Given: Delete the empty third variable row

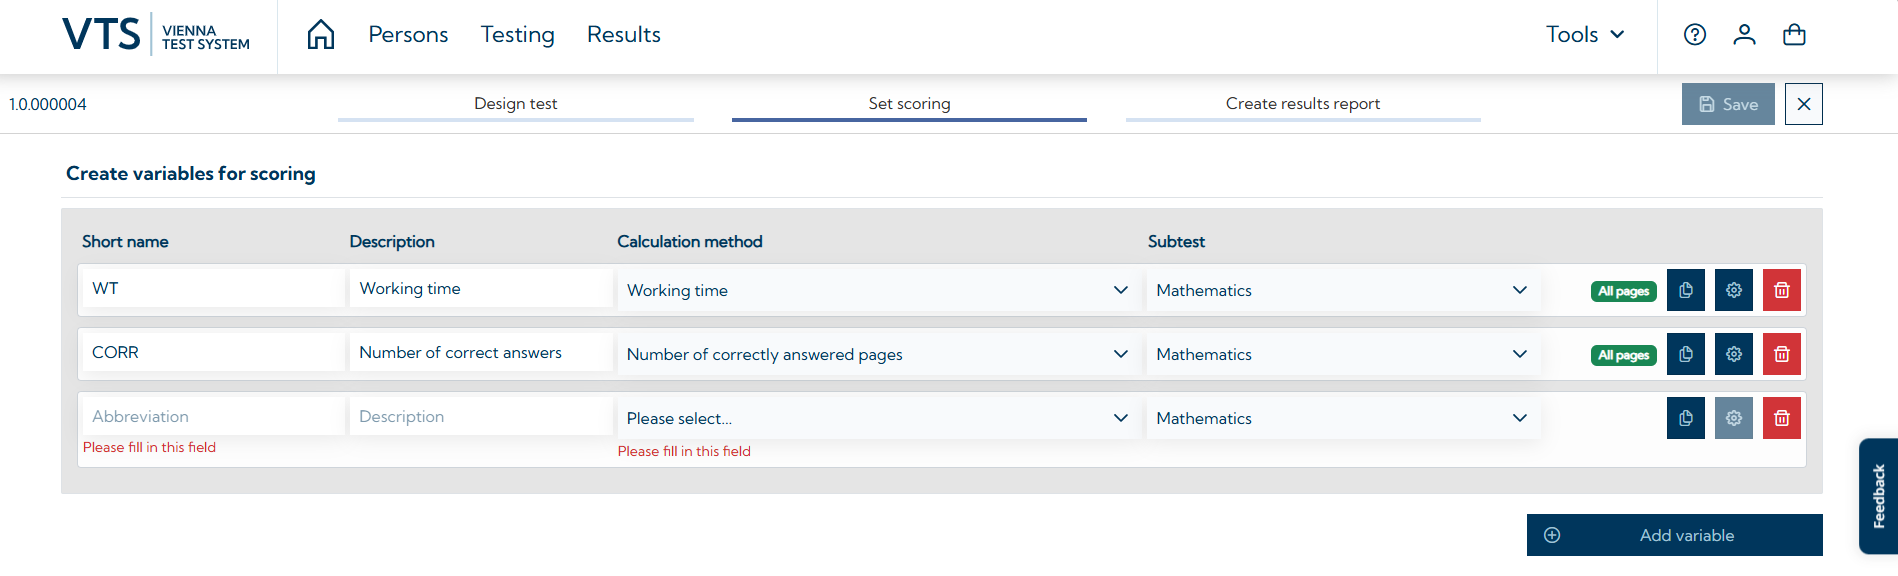Looking at the screenshot, I should pos(1781,418).
